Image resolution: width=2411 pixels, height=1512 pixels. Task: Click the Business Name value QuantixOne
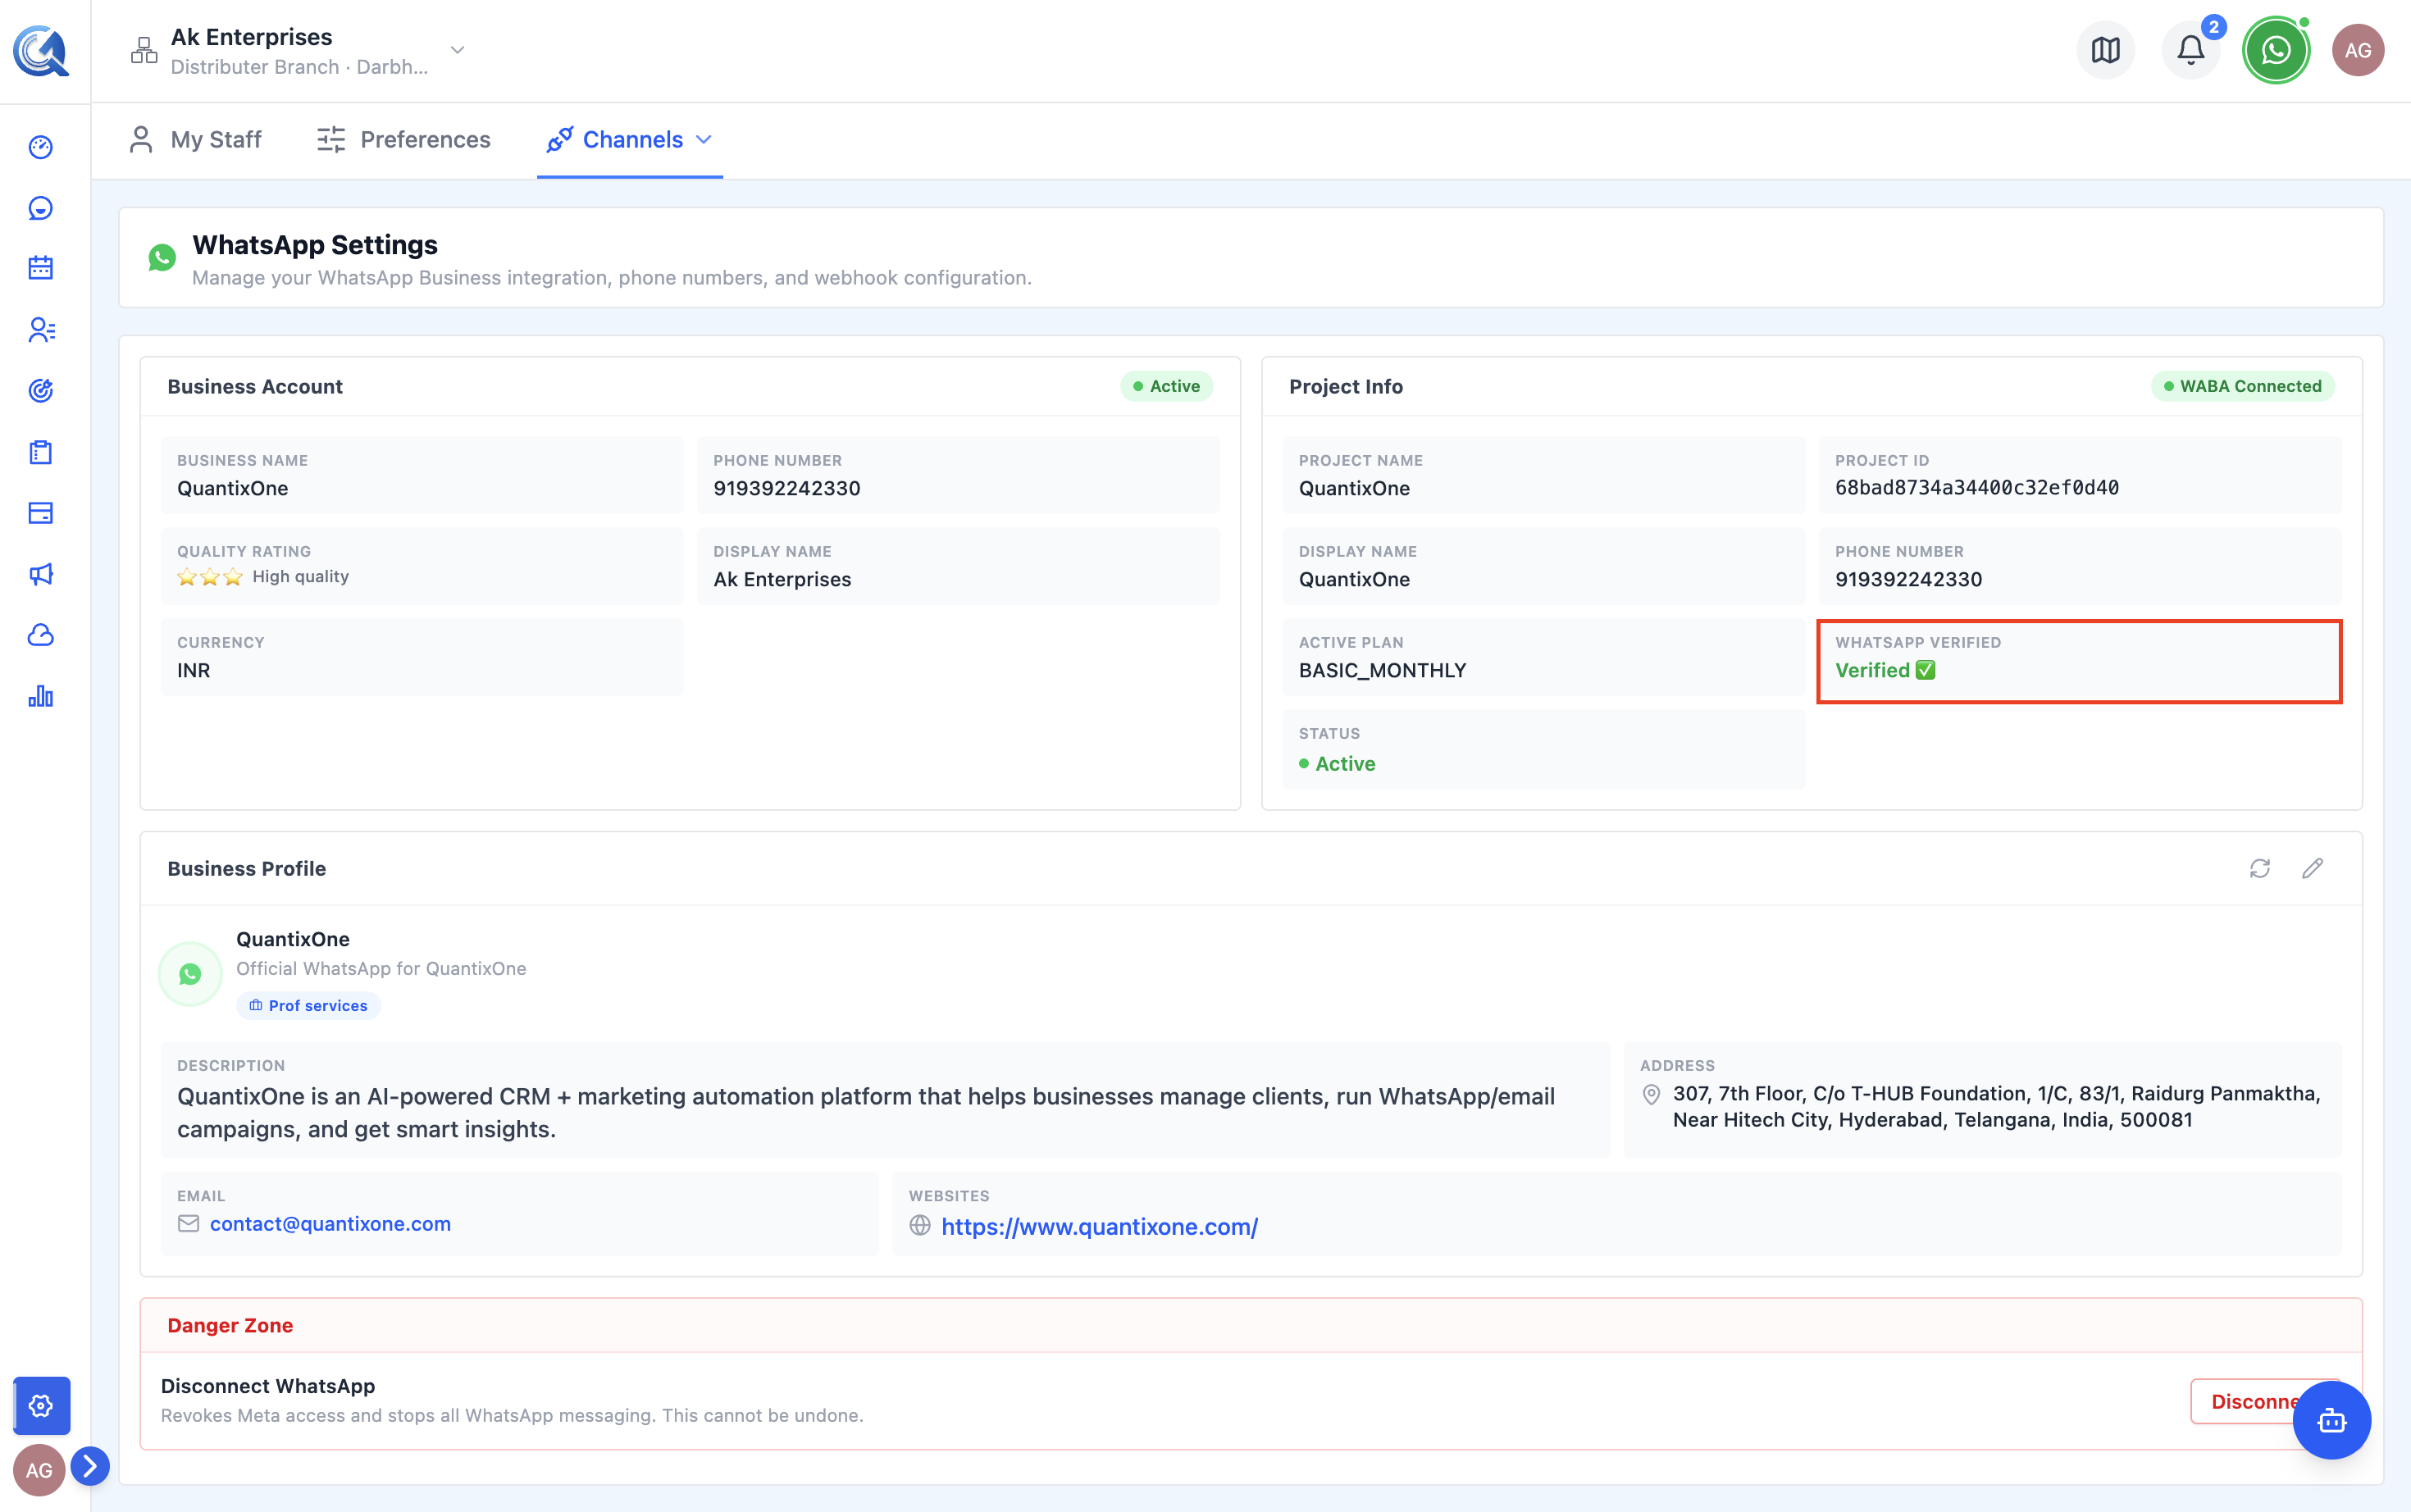pyautogui.click(x=233, y=488)
